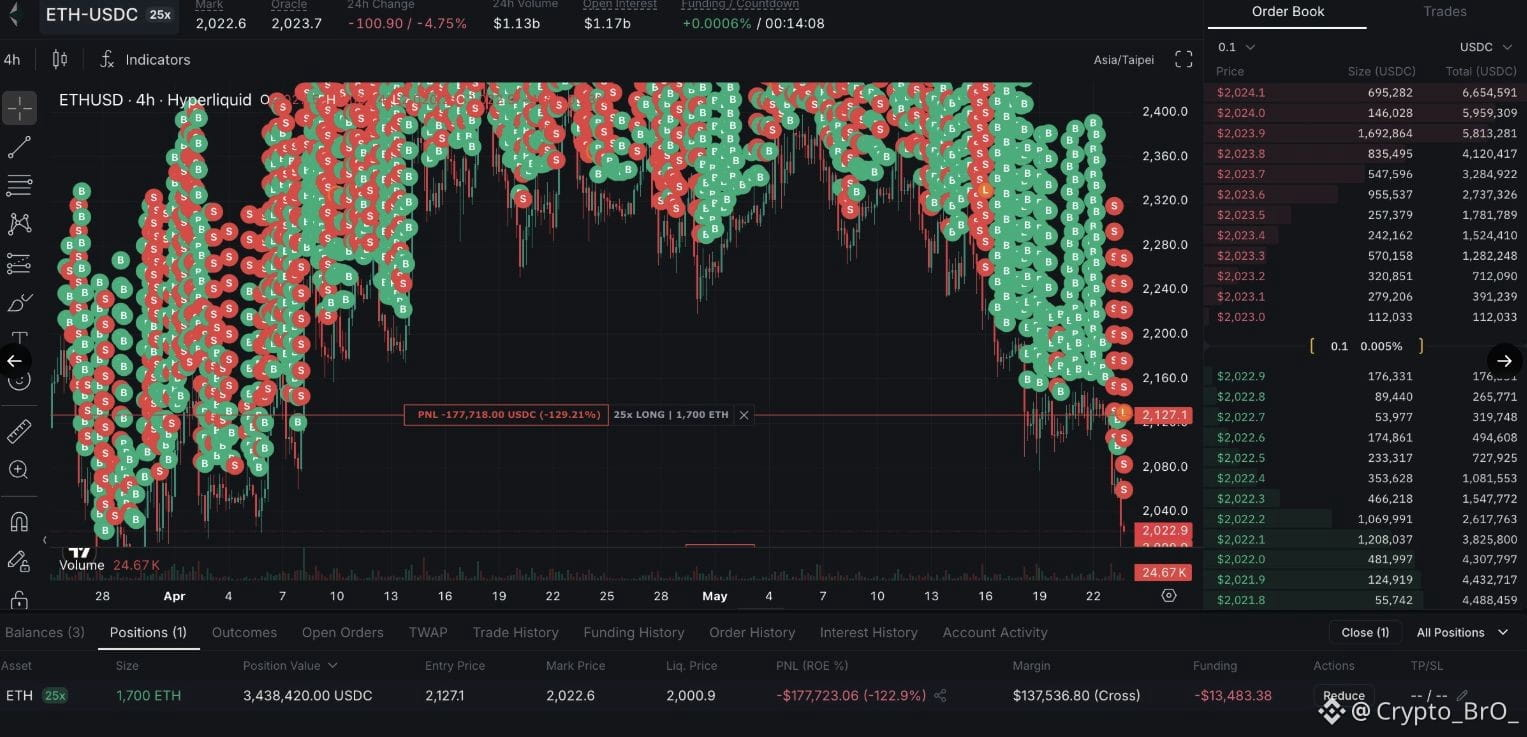The height and width of the screenshot is (737, 1527).
Task: Open the TWAP tab
Action: pyautogui.click(x=428, y=632)
